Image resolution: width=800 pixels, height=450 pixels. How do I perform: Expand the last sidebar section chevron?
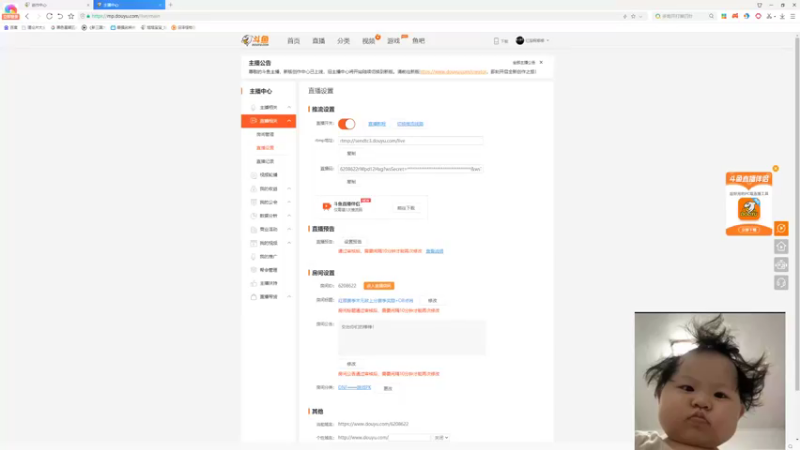289,296
